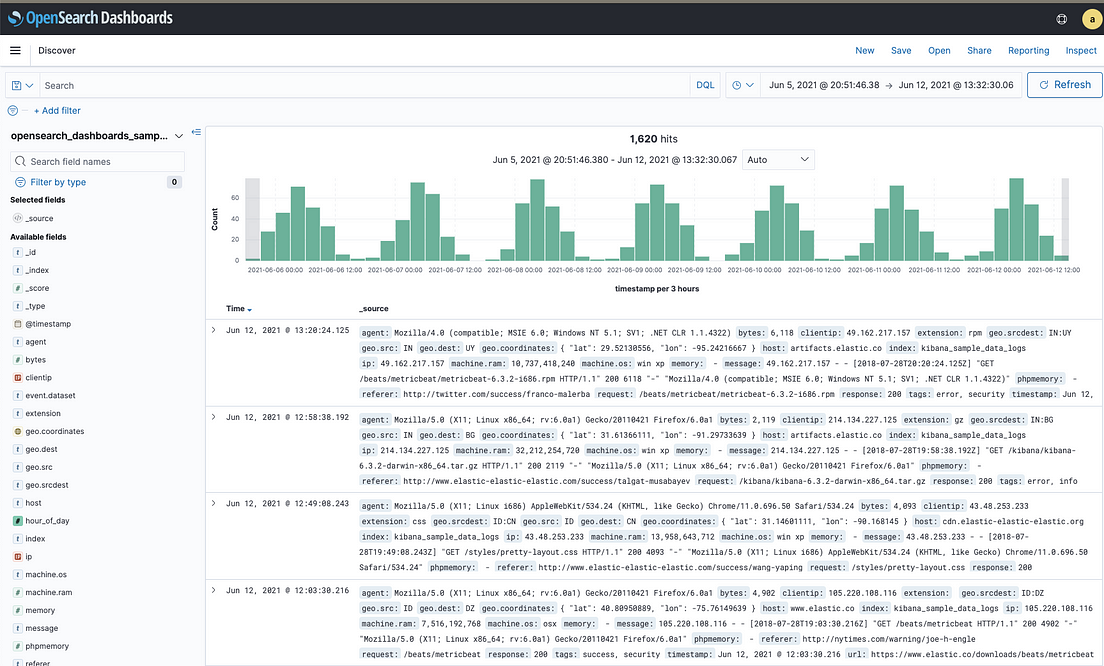Click the tallest histogram bar near 2021-06-08
Image resolution: width=1104 pixels, height=666 pixels.
(537, 220)
